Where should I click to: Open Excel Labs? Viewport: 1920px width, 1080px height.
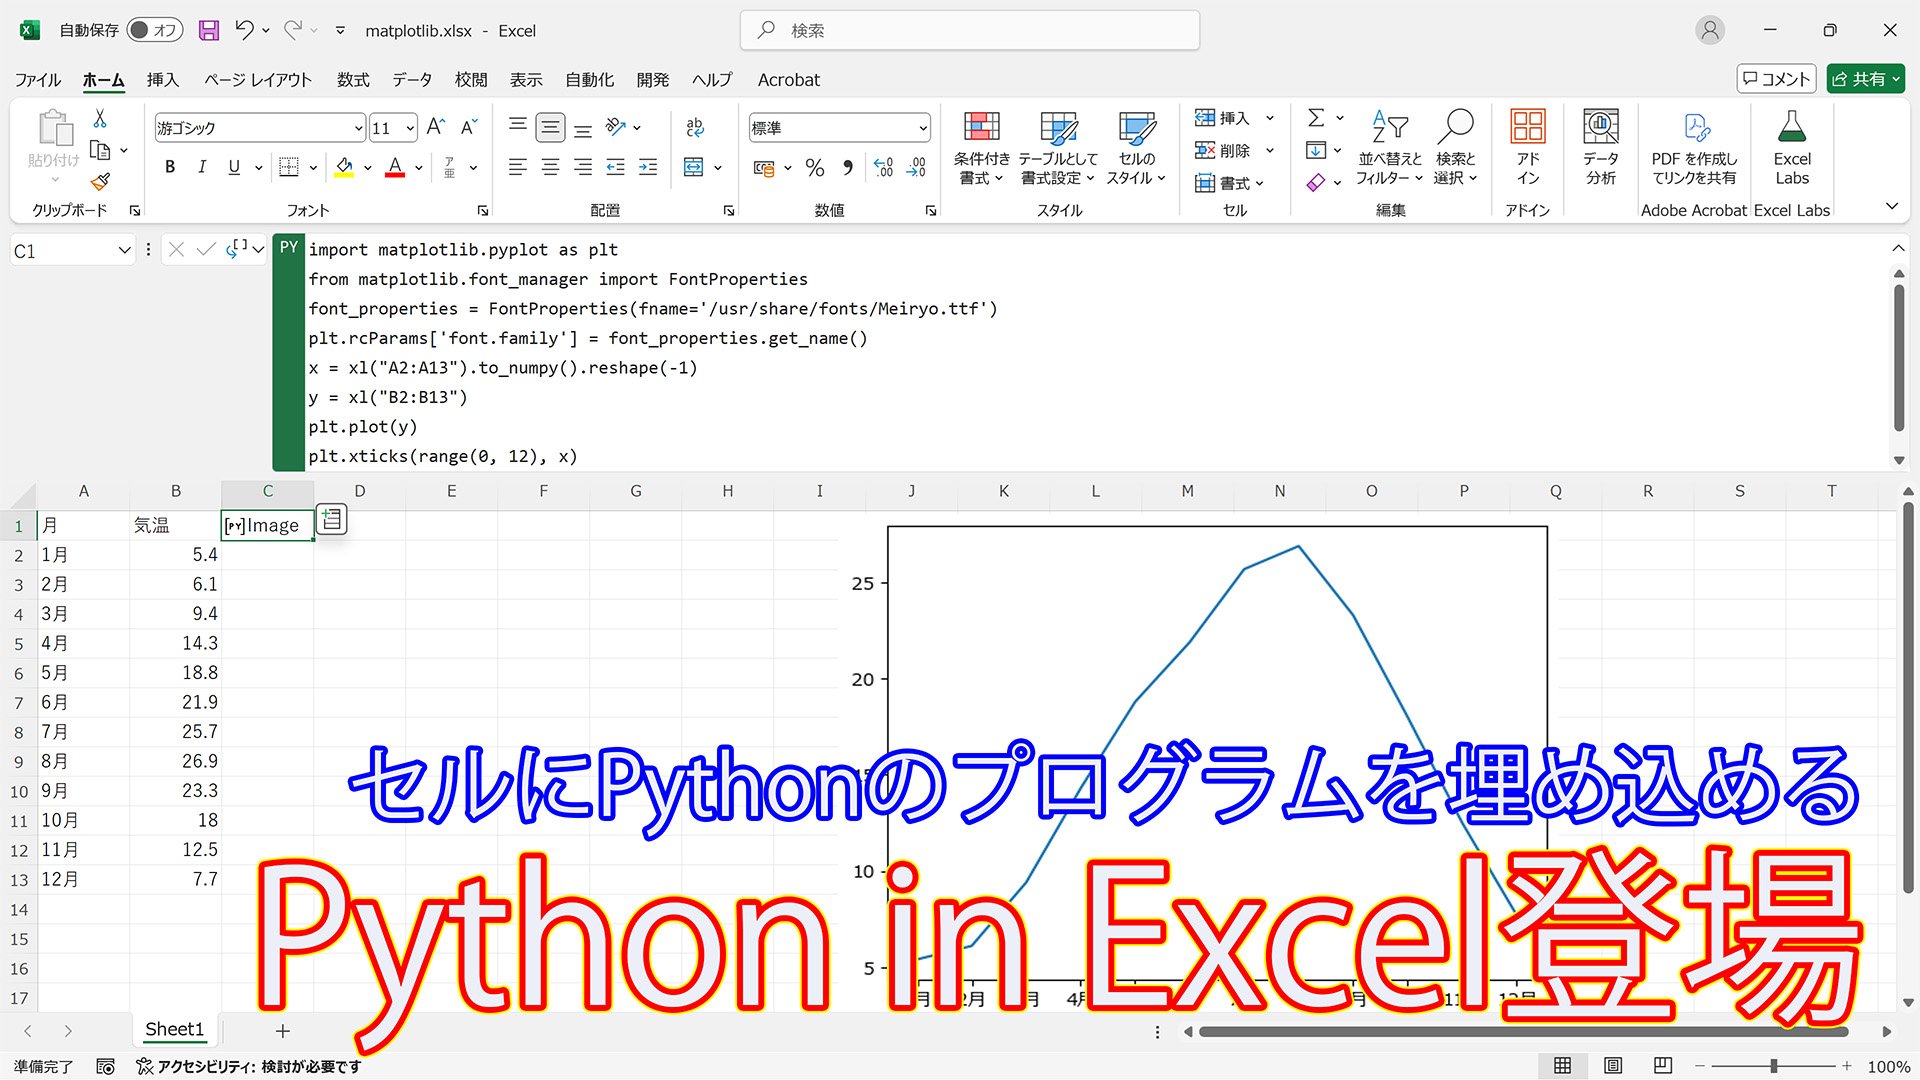point(1791,148)
